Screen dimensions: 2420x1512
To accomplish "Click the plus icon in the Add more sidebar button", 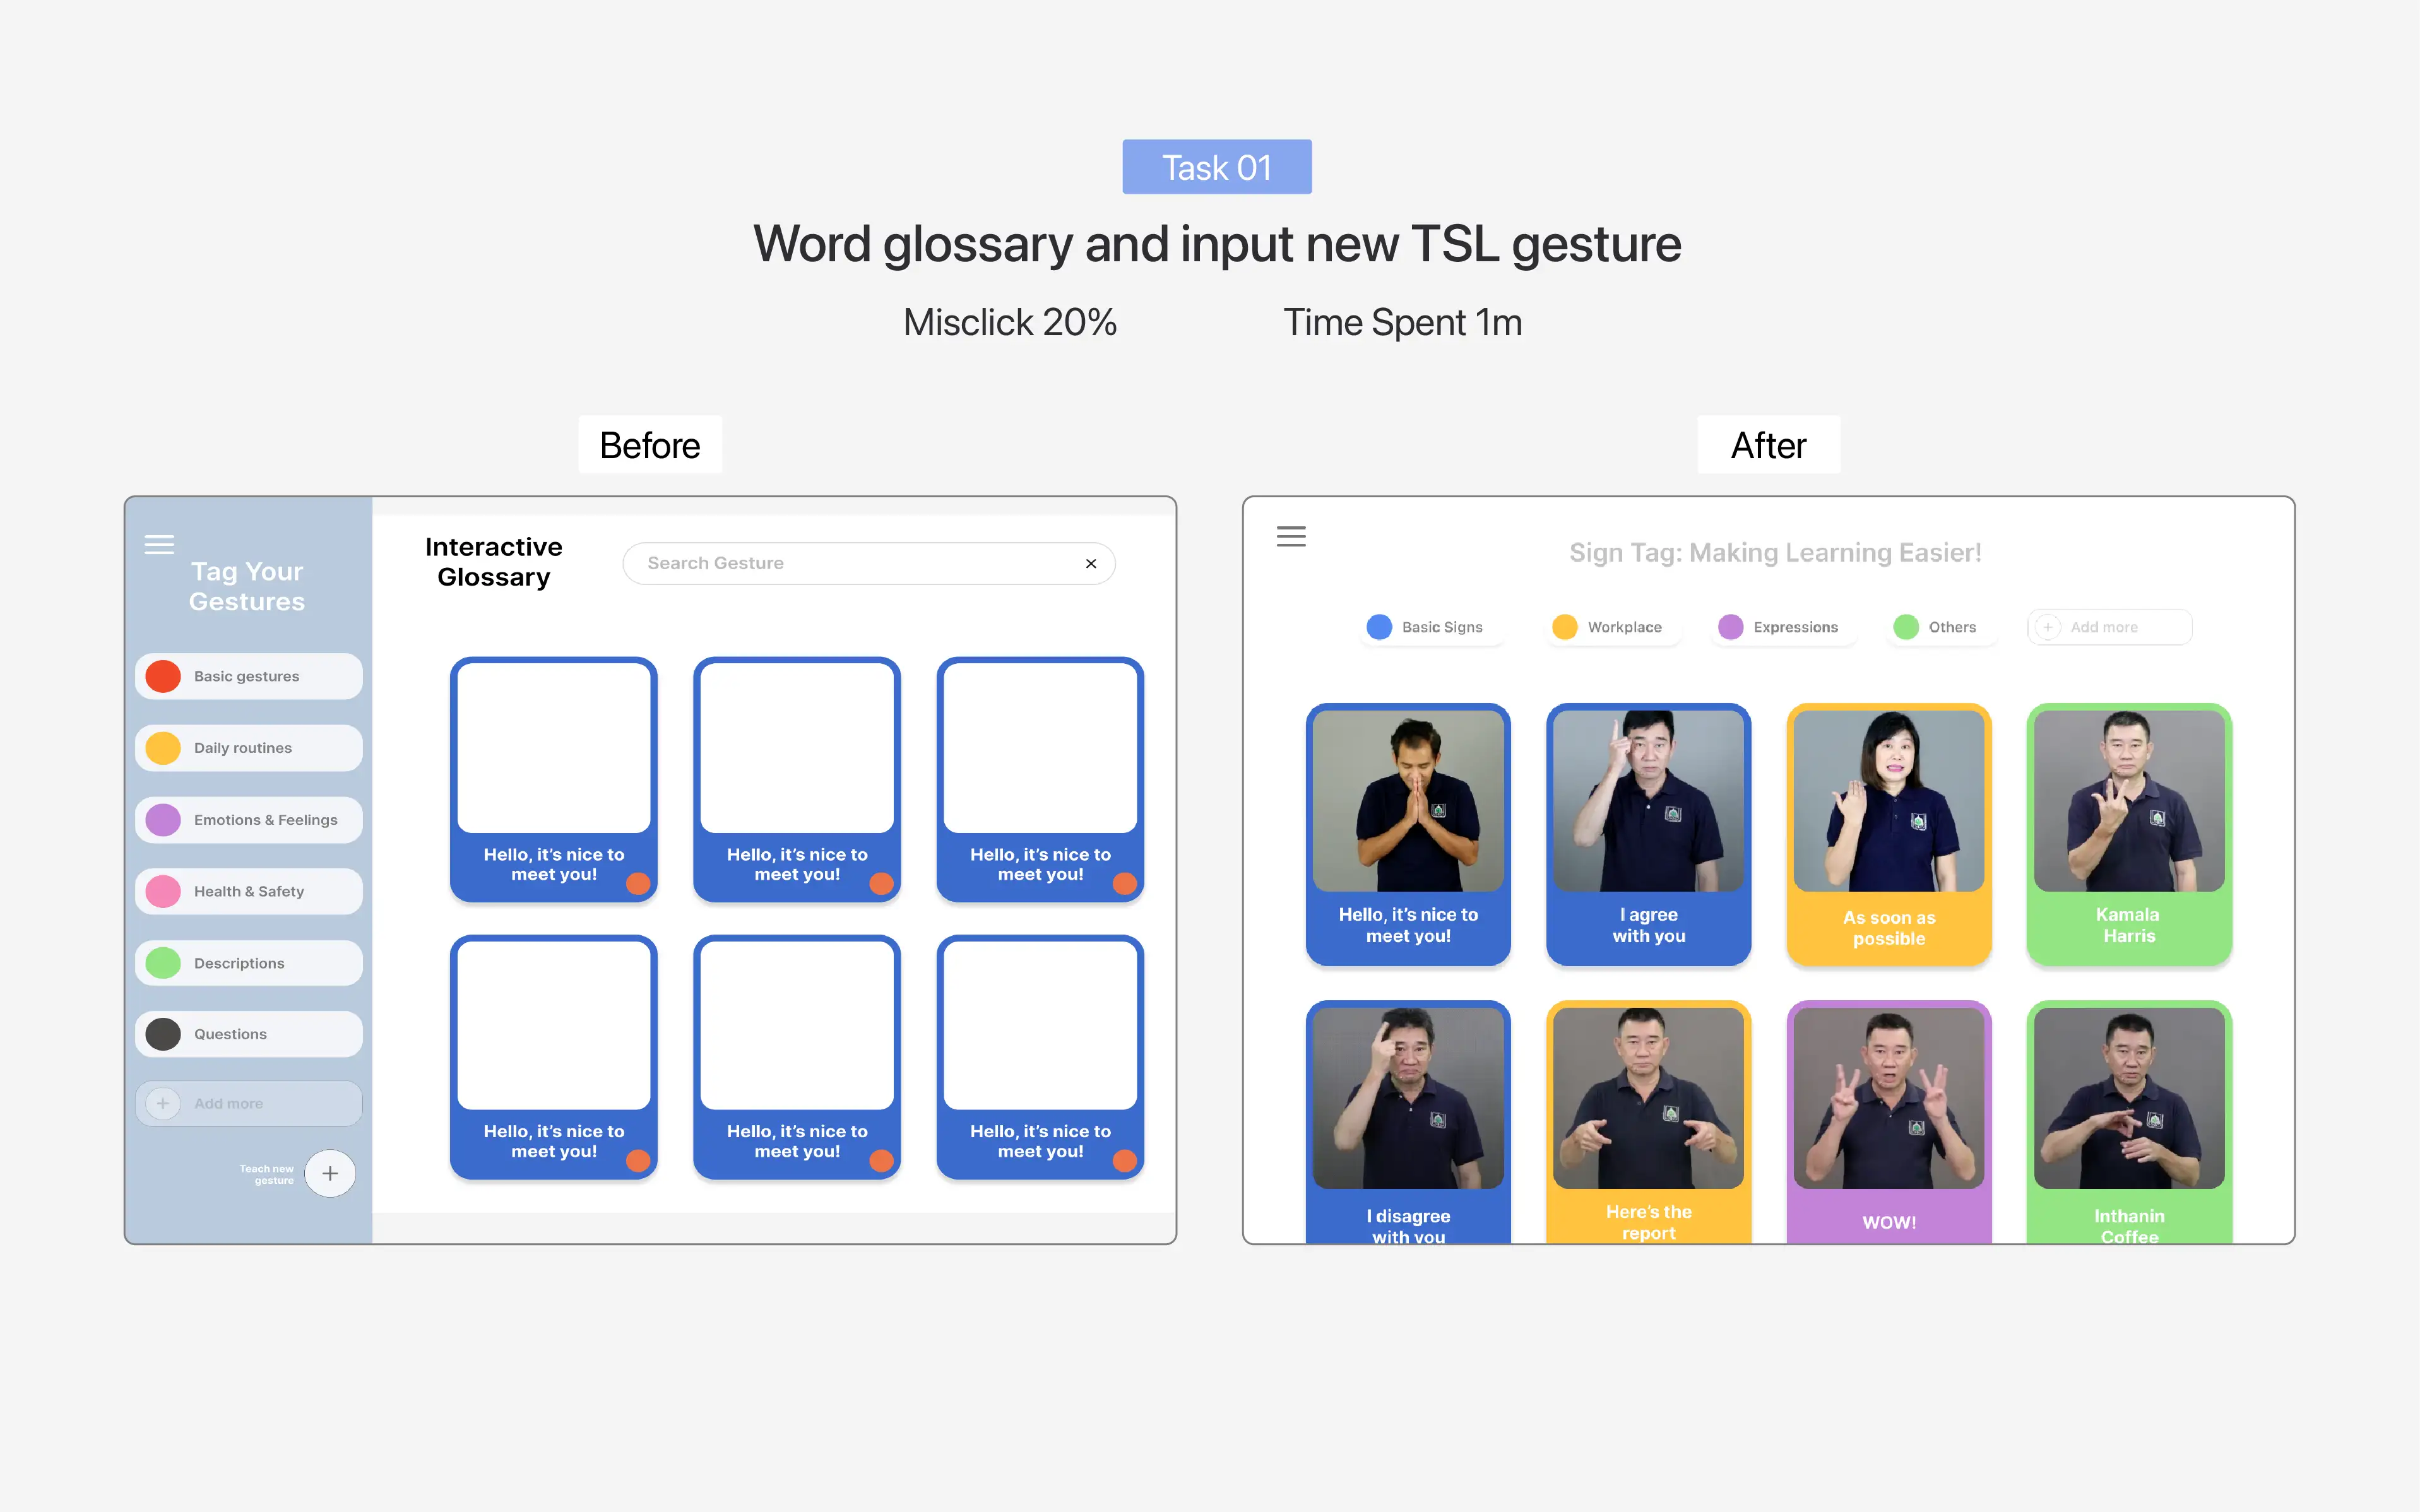I will click(x=162, y=1103).
